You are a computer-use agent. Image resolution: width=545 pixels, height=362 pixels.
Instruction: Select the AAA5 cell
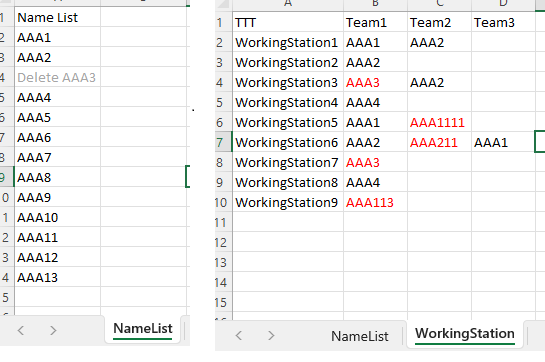57,117
